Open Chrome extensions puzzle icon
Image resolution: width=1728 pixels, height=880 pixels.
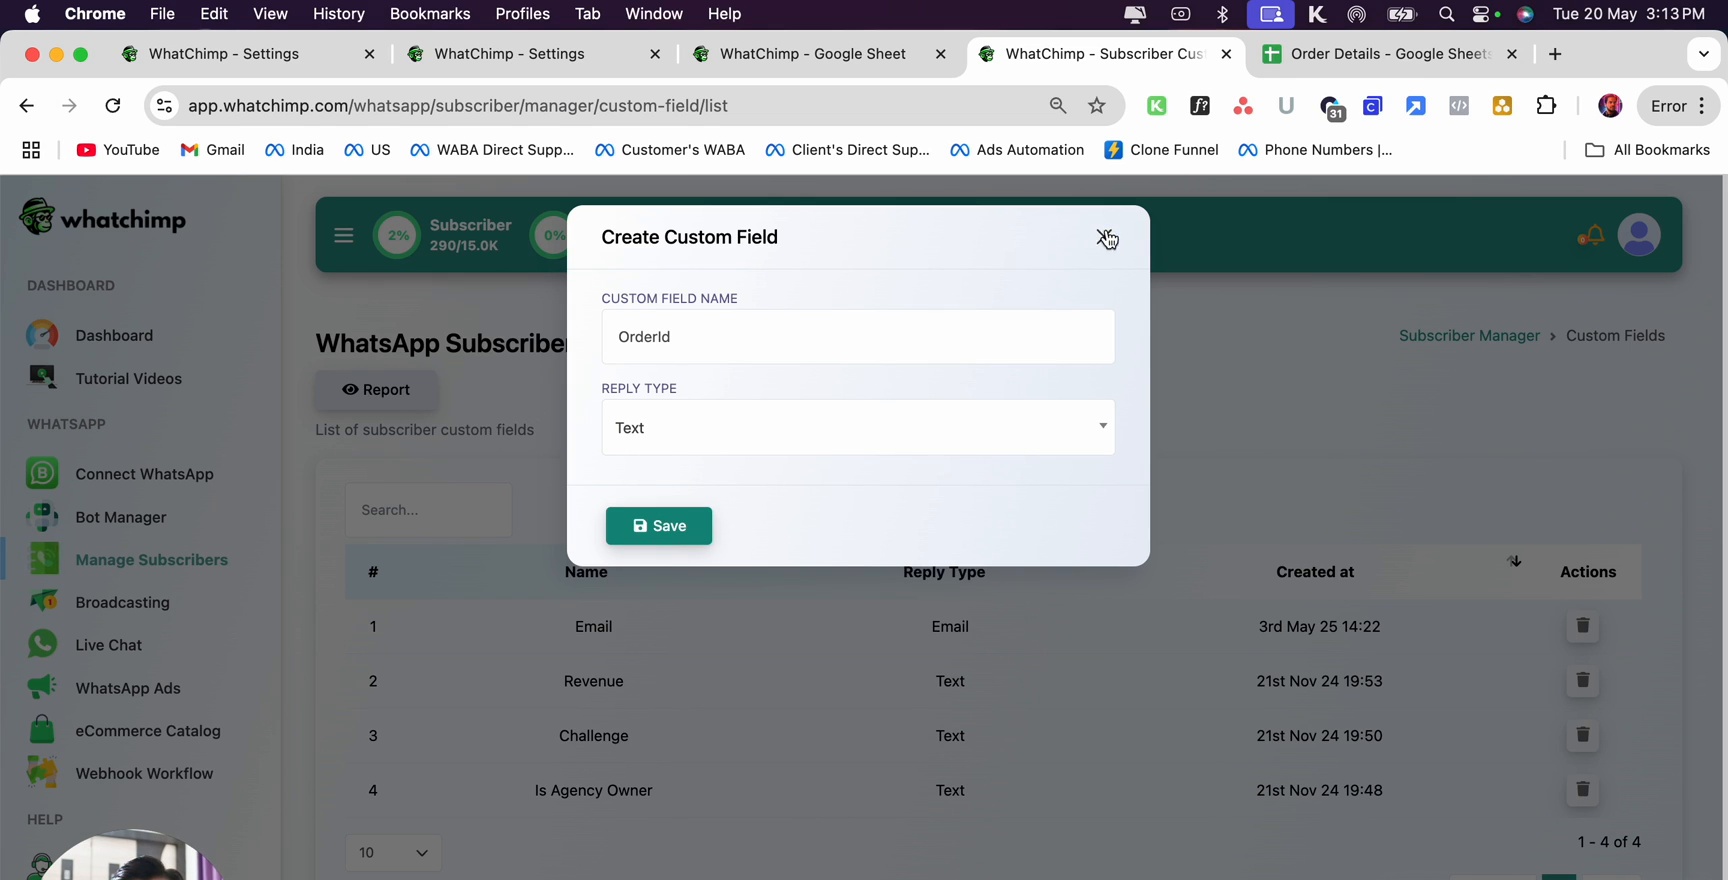pyautogui.click(x=1546, y=106)
